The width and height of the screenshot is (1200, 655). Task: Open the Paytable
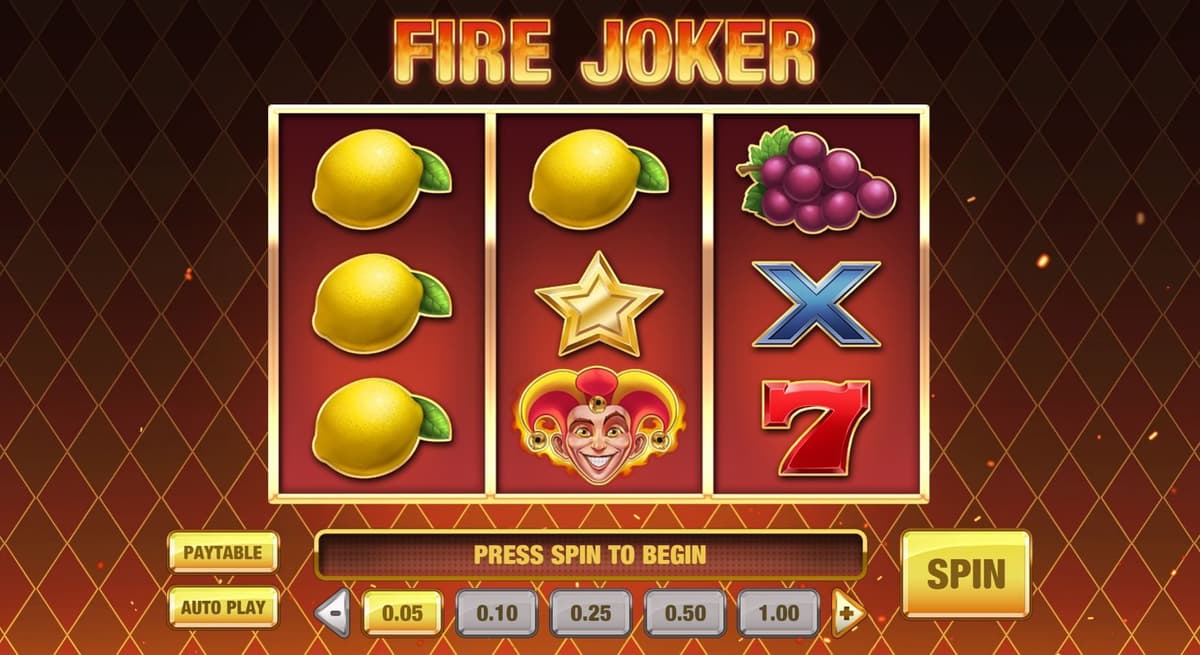[223, 552]
